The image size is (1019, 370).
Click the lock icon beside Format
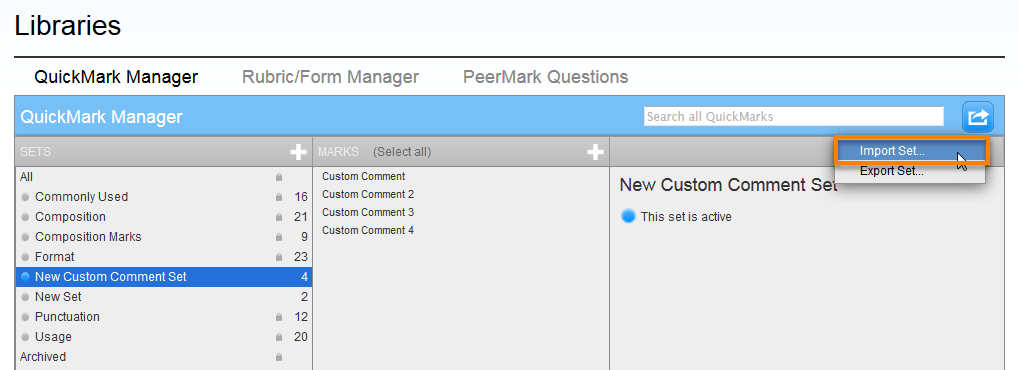[279, 258]
